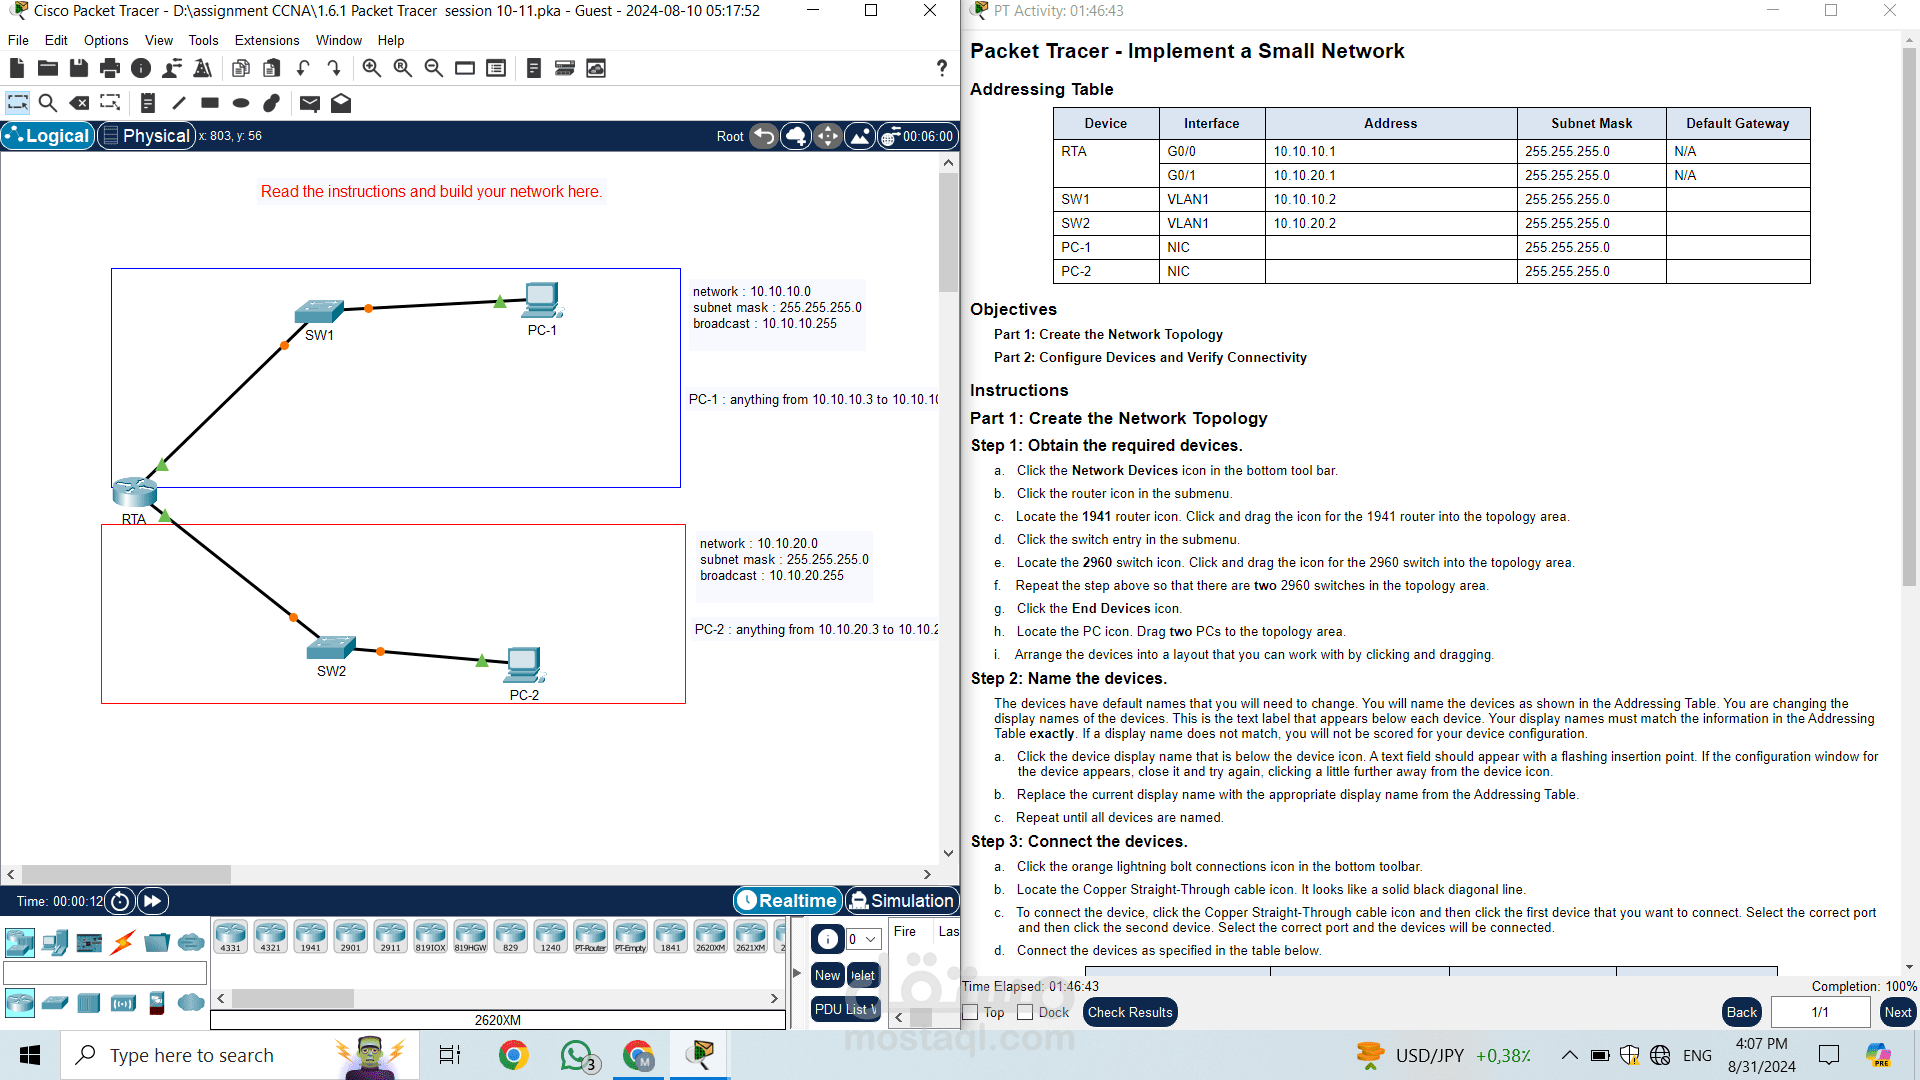
Task: Select the 1941 router from the device list
Action: 310,933
